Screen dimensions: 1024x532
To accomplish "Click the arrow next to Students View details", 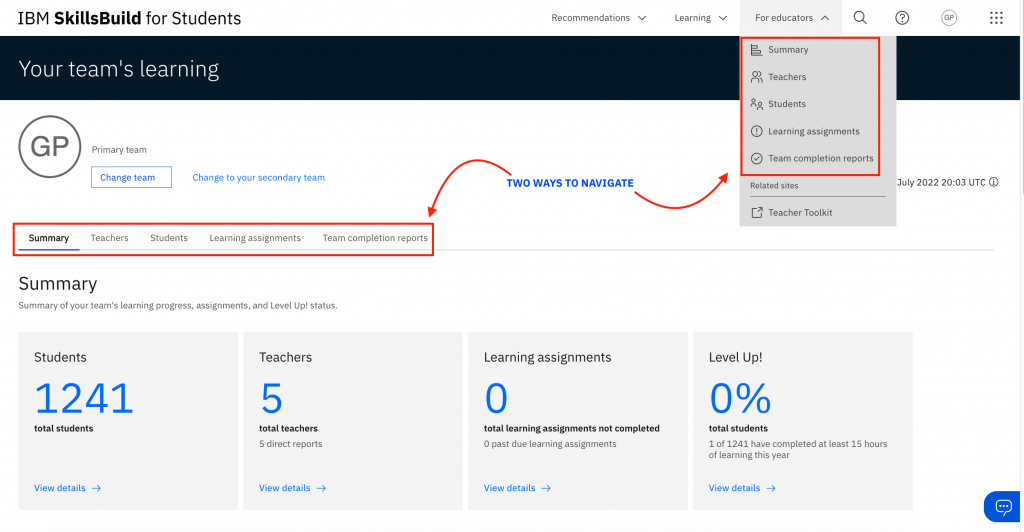I will 96,488.
